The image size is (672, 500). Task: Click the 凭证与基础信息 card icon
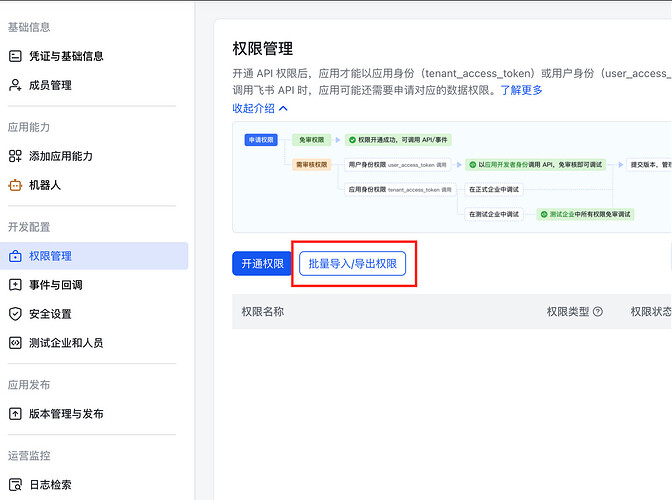tap(15, 56)
